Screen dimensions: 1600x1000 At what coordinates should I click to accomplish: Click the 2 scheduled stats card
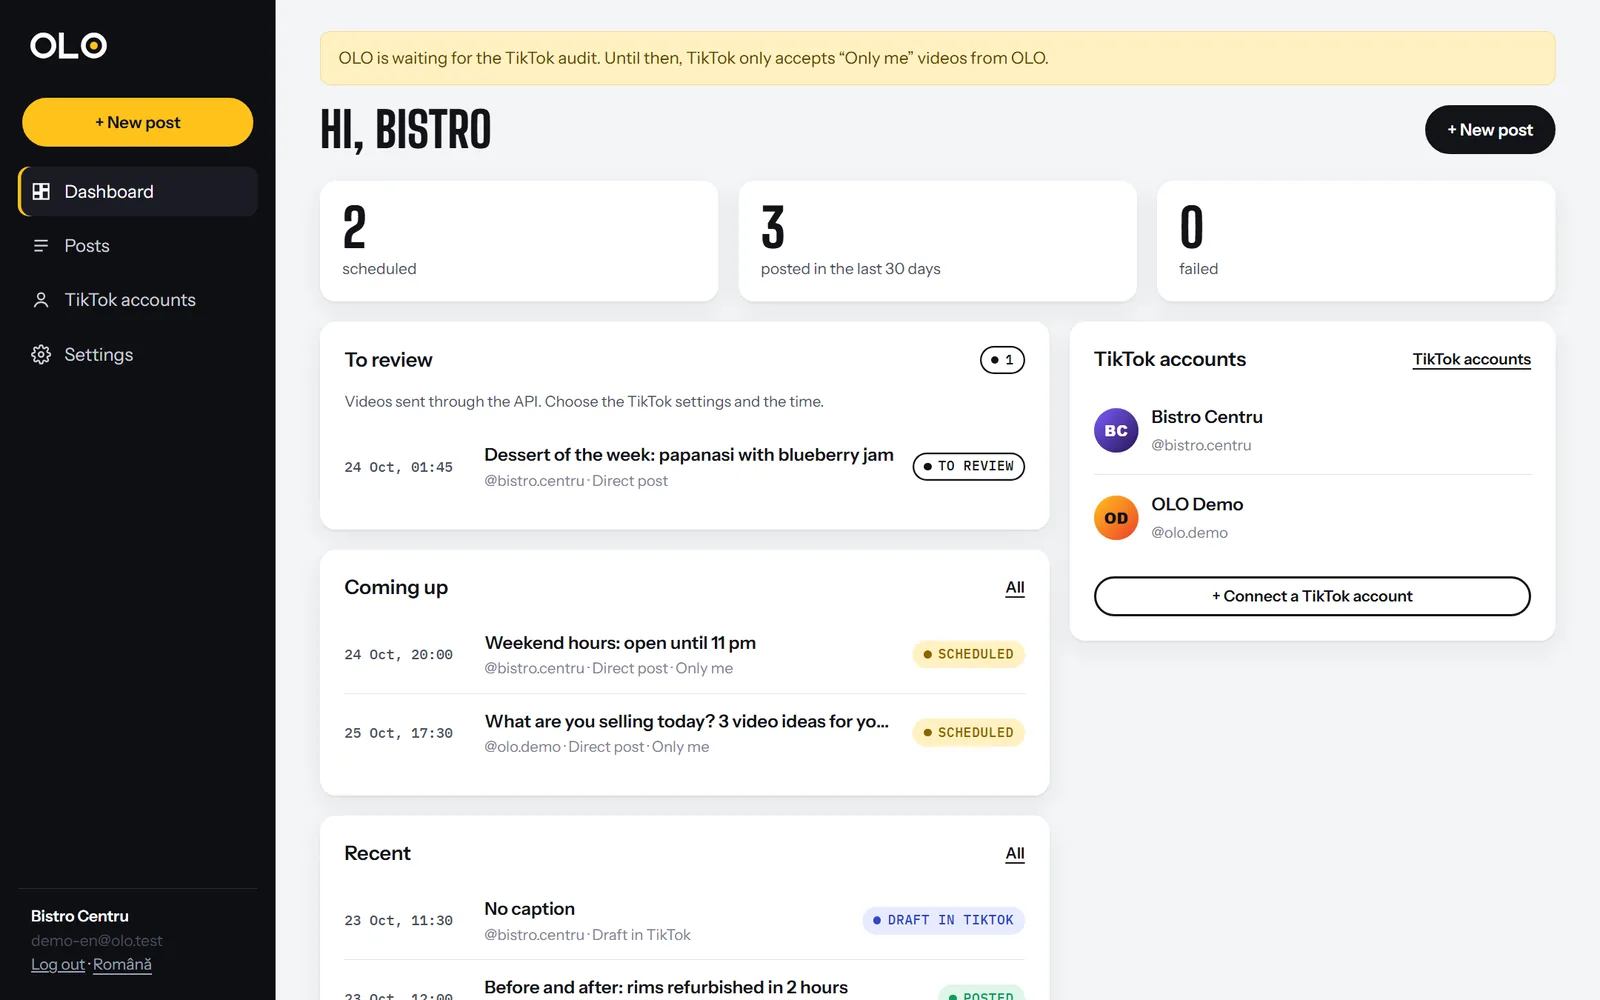(519, 241)
